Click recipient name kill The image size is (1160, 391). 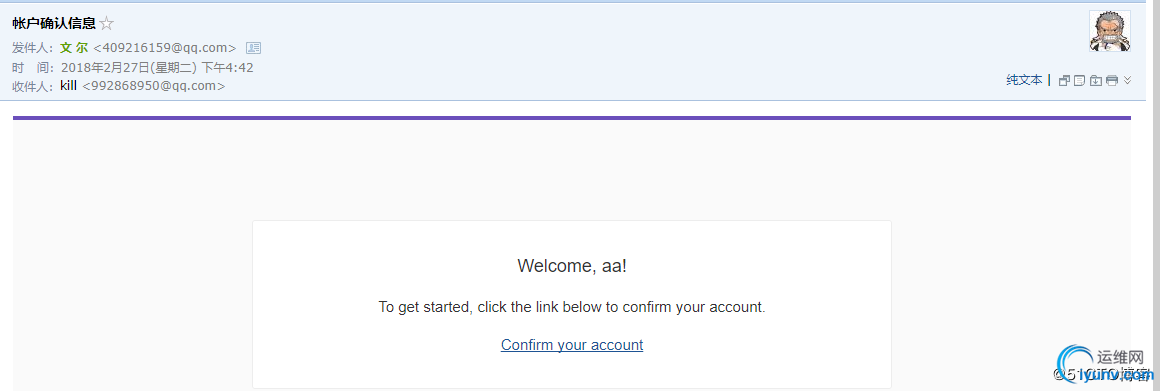tap(69, 86)
